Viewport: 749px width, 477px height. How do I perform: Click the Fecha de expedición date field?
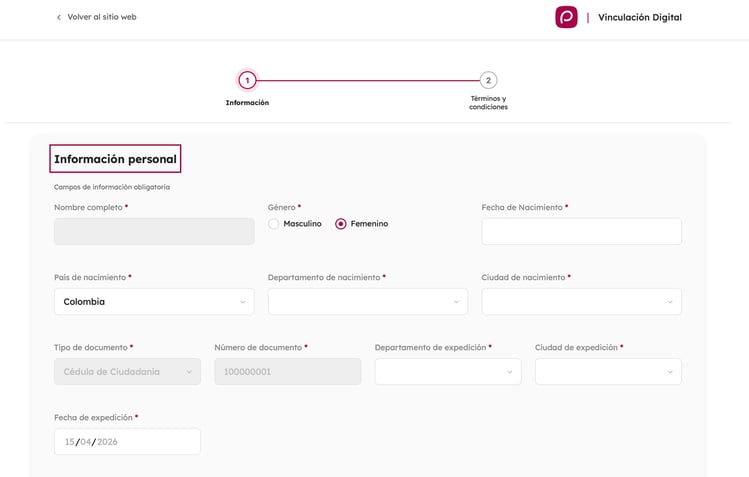pos(127,442)
